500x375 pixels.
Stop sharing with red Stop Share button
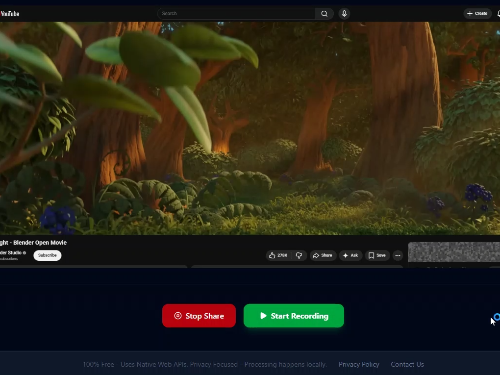(199, 316)
